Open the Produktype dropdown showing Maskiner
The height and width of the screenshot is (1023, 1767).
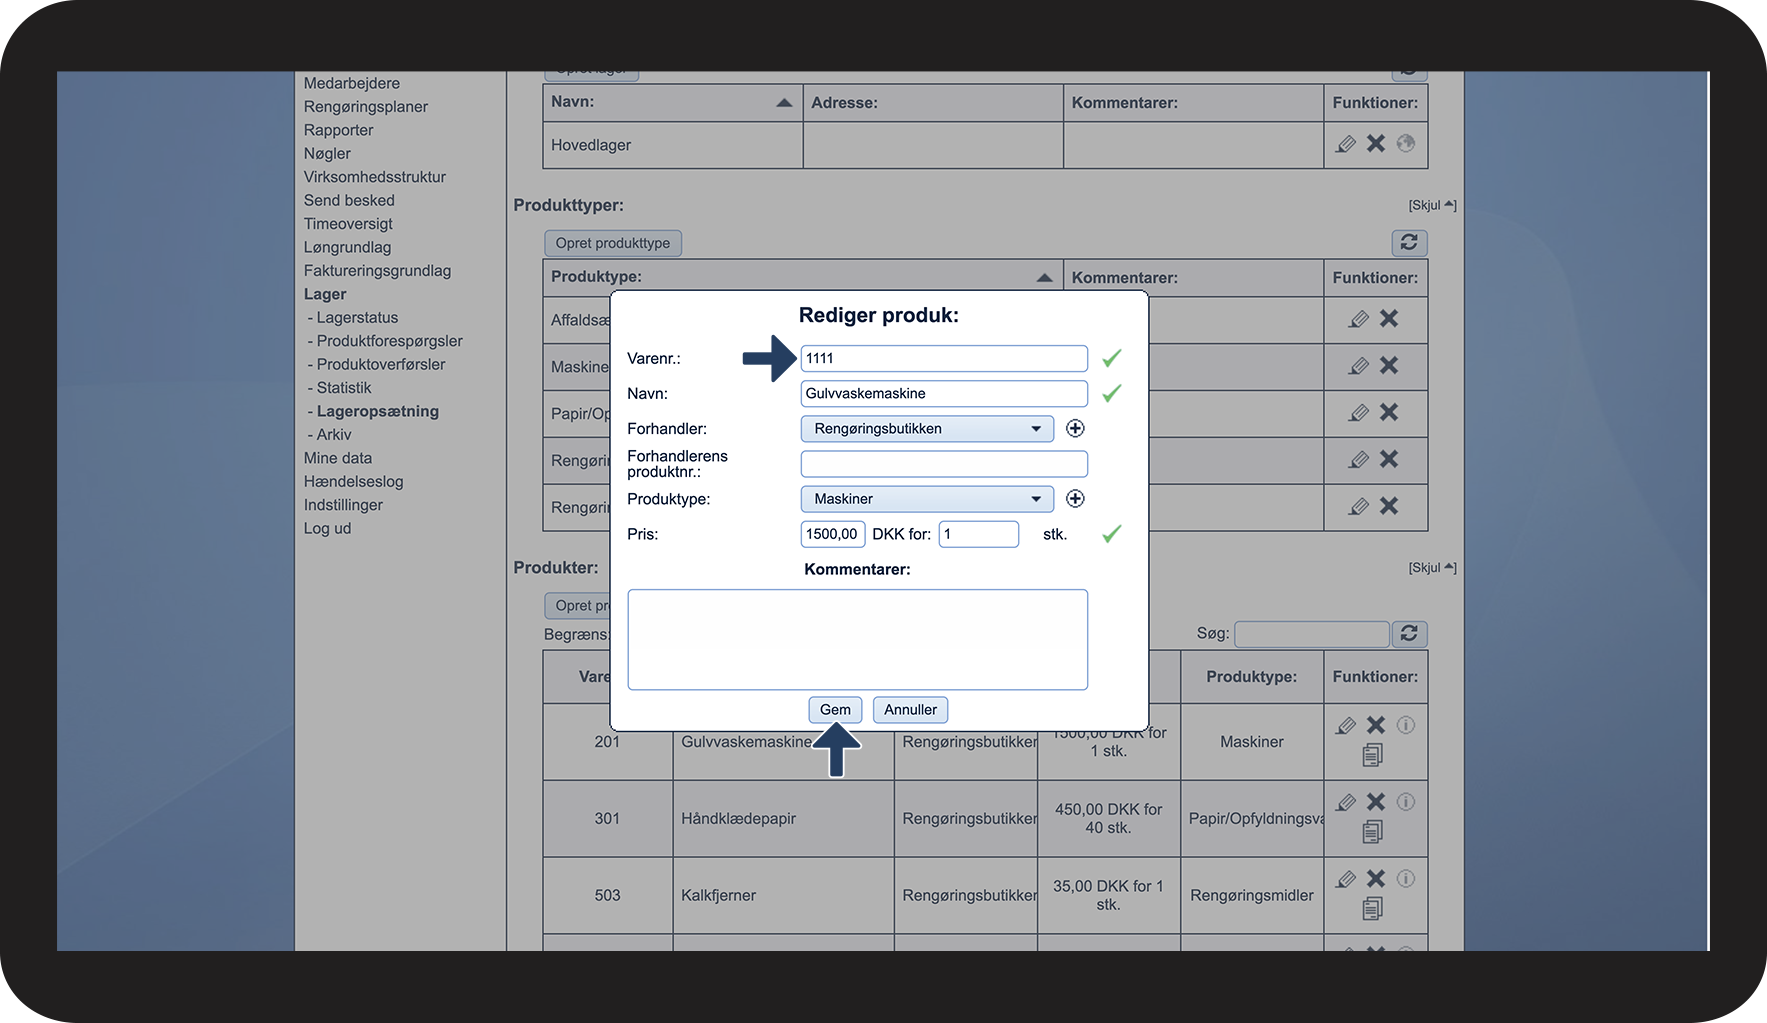coord(926,499)
